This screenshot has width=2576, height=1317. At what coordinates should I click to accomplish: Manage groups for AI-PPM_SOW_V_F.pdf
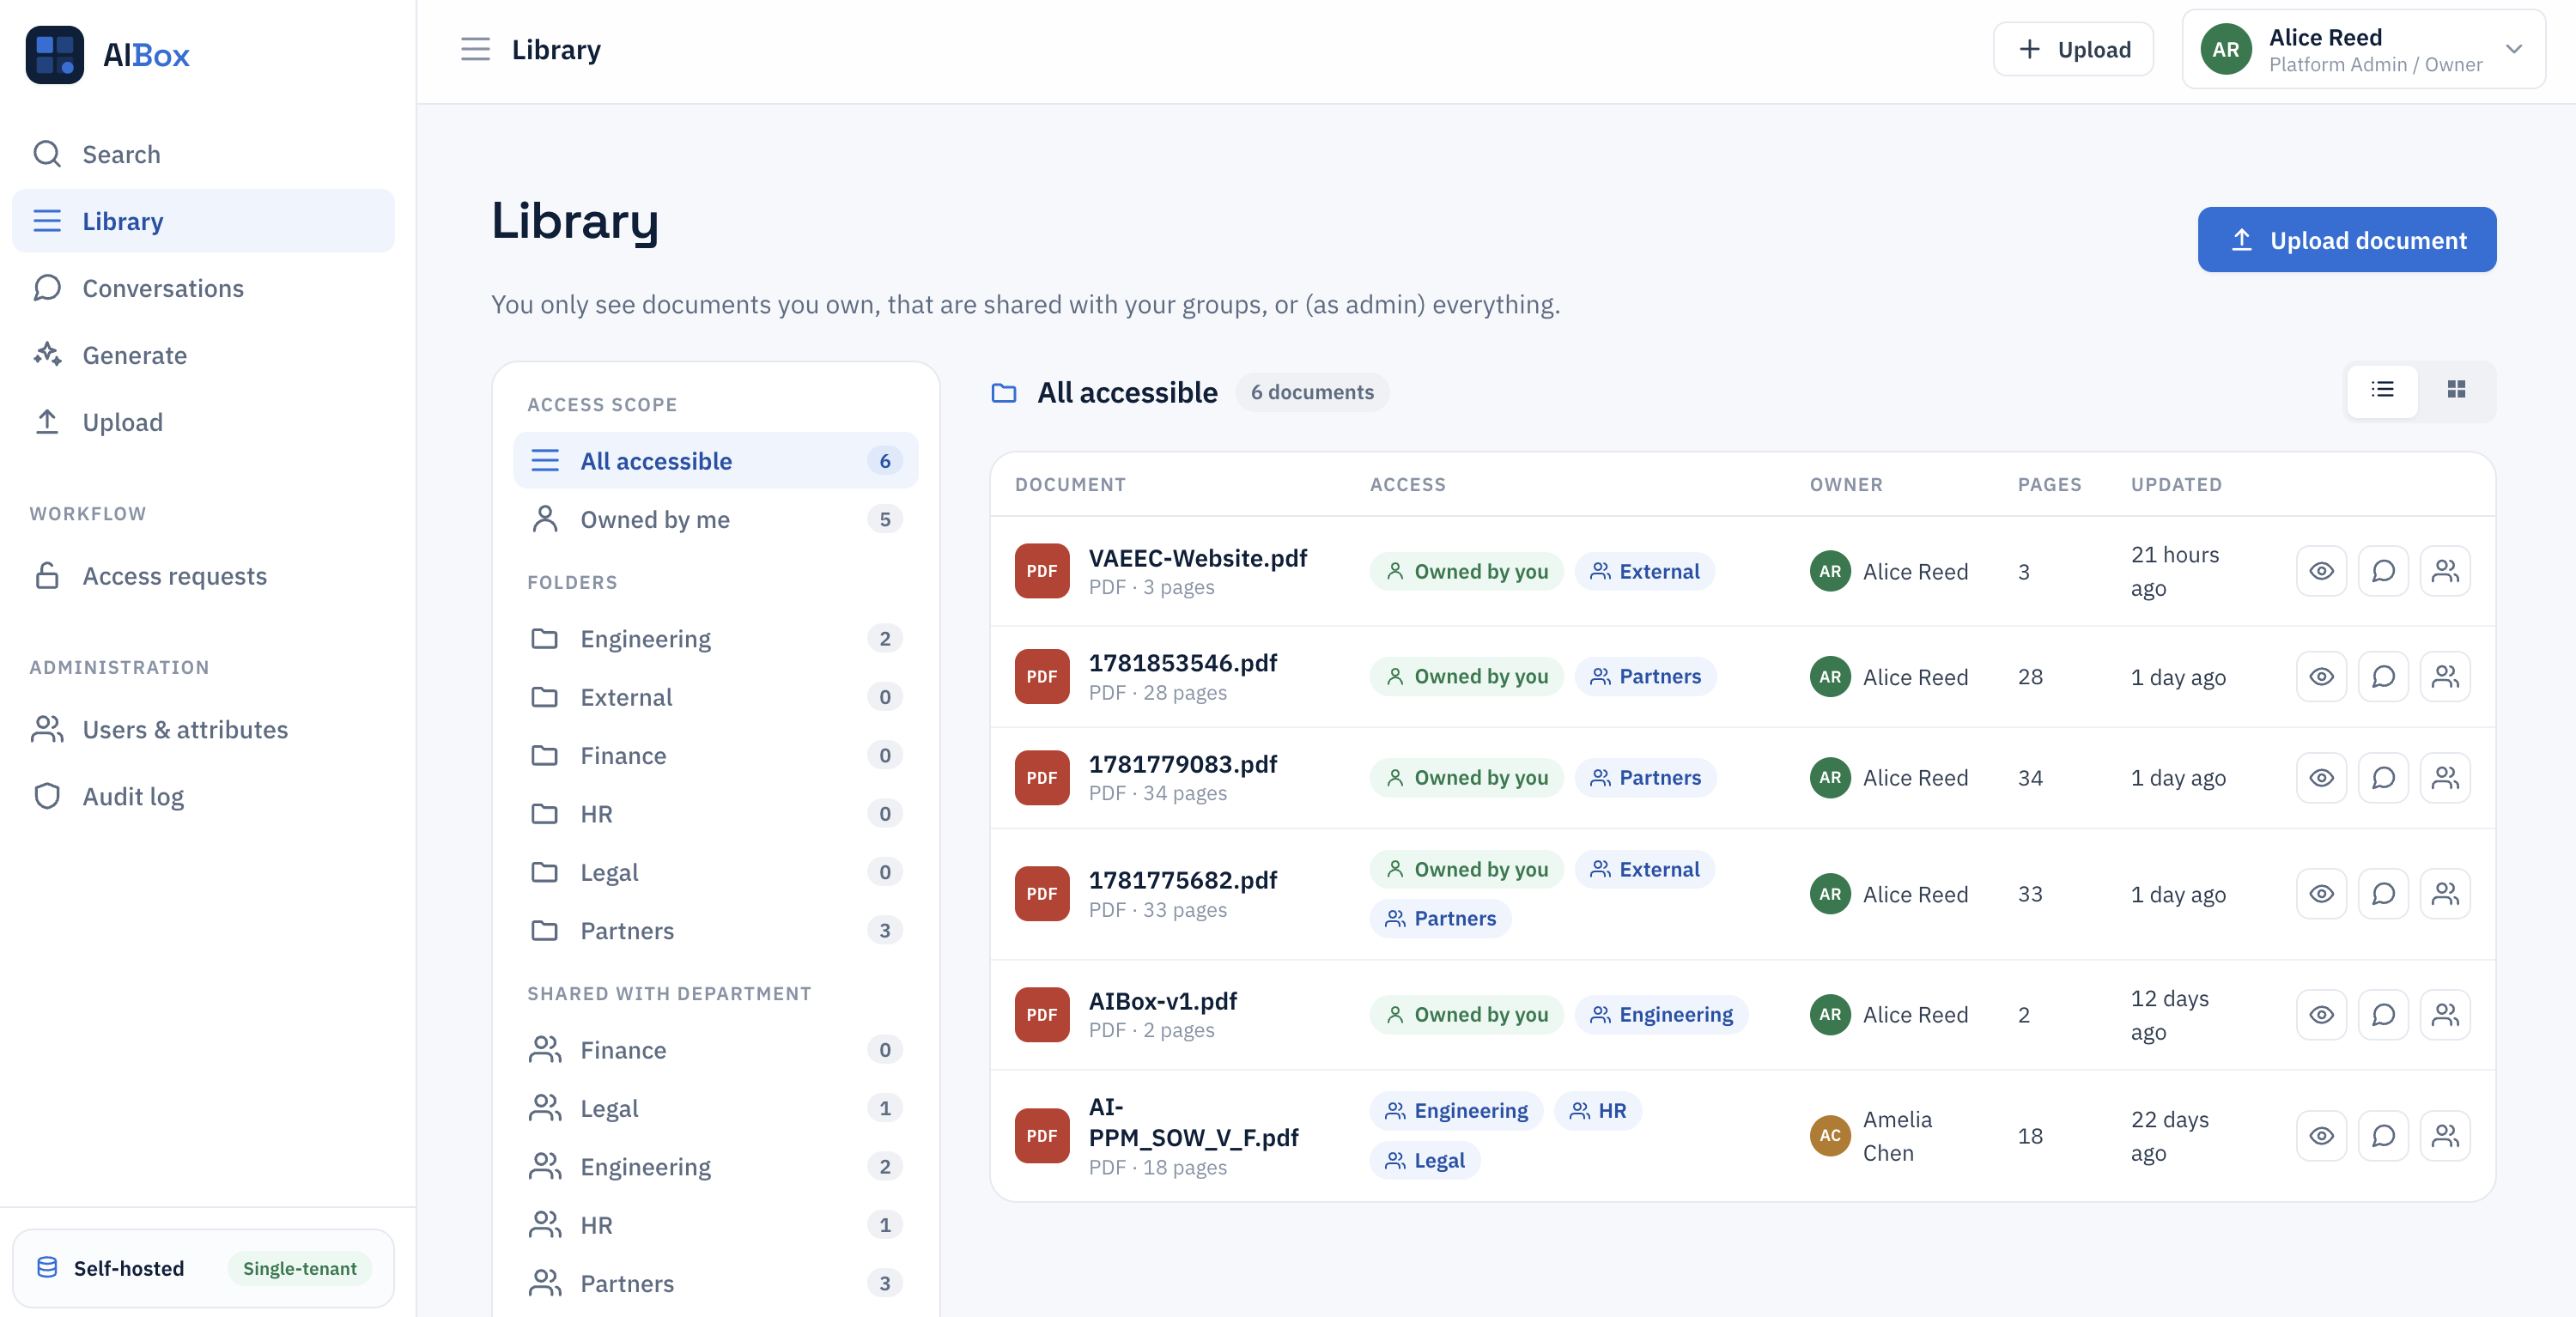(x=2445, y=1136)
